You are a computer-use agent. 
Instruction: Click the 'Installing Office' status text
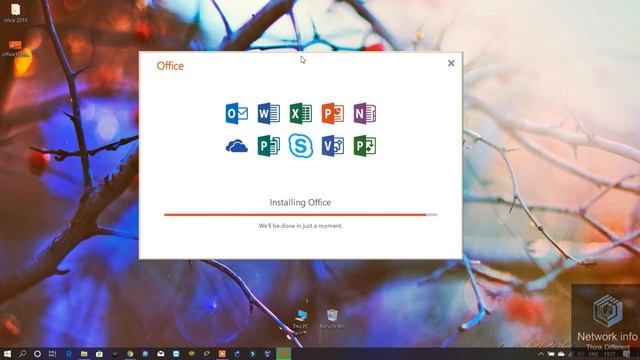coord(300,202)
